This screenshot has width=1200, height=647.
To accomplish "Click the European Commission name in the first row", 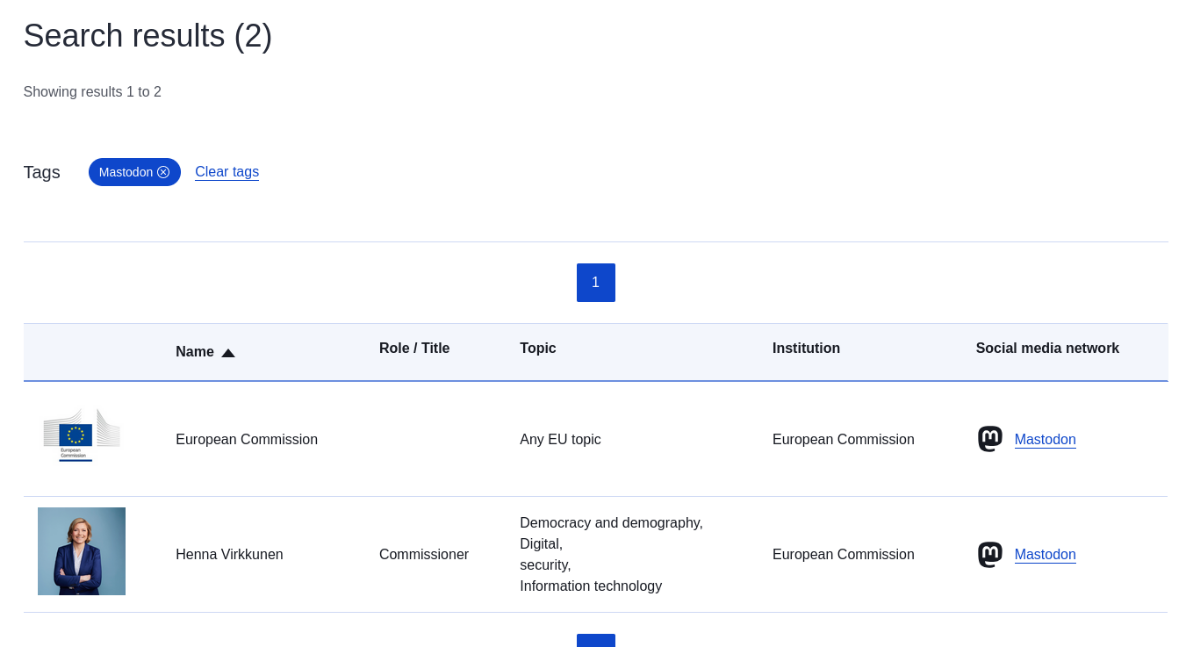I will [x=246, y=439].
